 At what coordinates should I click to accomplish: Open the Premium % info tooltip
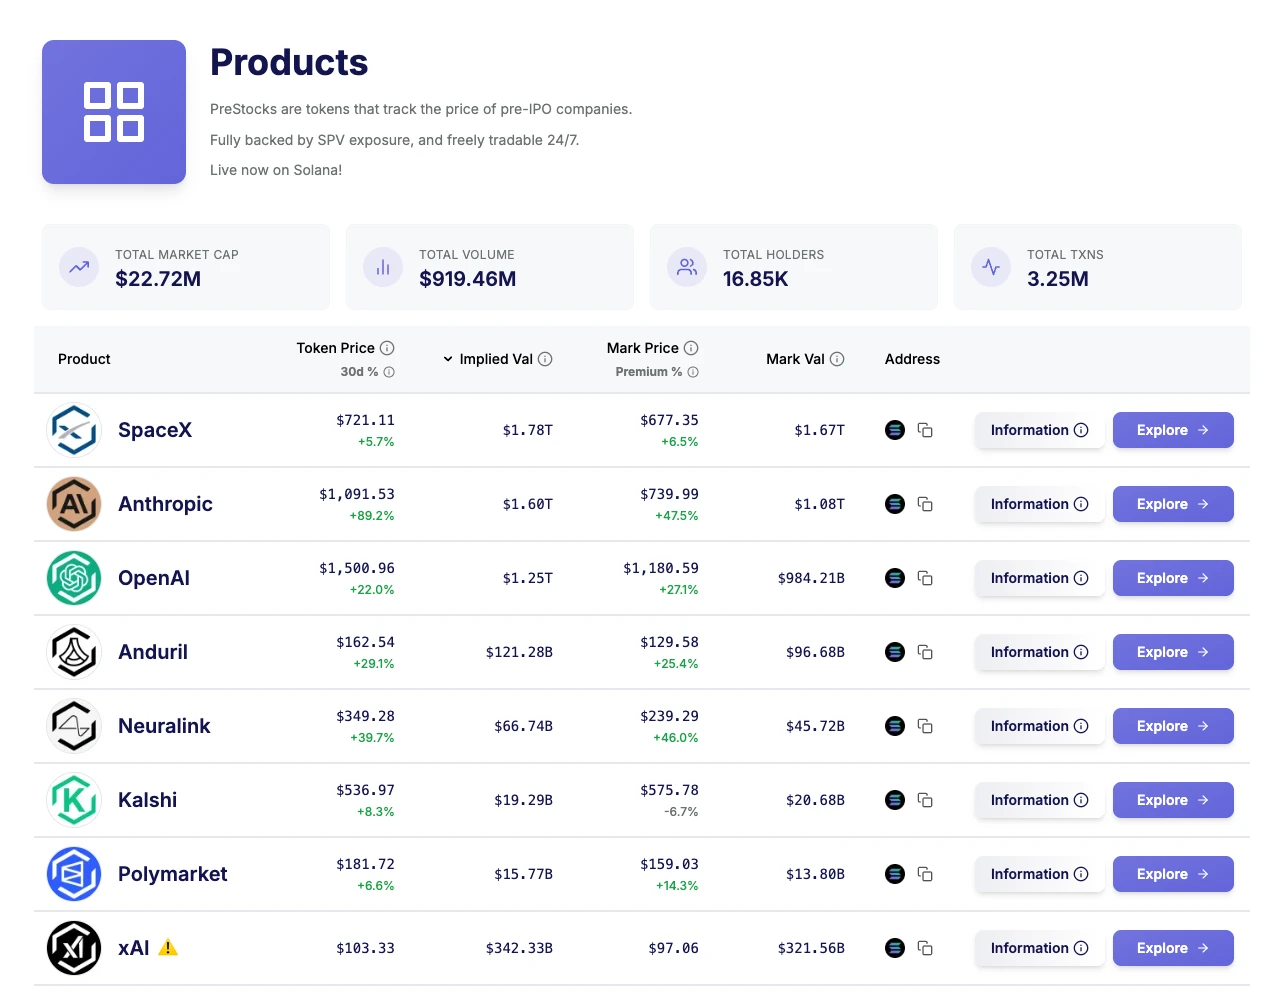[x=694, y=372]
